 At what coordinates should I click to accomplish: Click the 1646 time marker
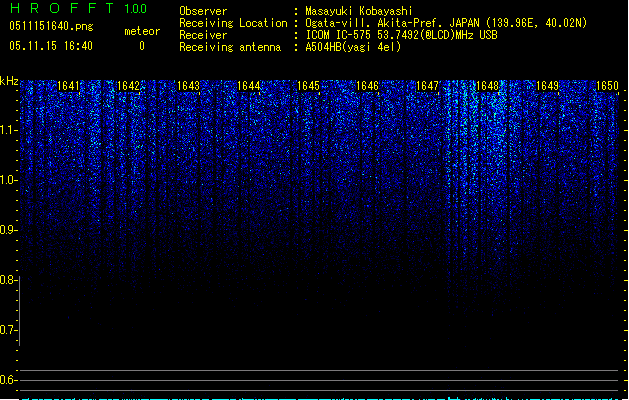(x=367, y=86)
